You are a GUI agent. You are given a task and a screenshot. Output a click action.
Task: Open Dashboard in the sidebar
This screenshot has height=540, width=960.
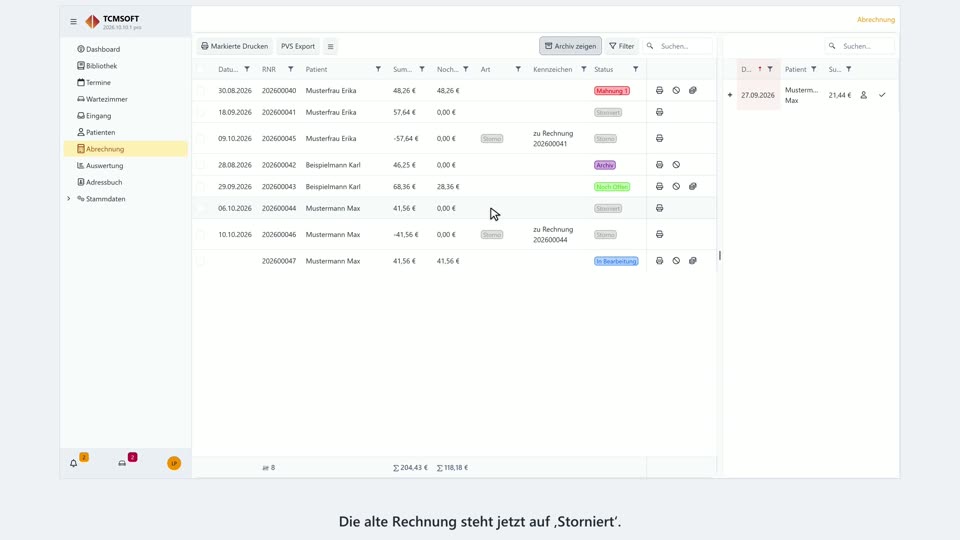[126, 49]
